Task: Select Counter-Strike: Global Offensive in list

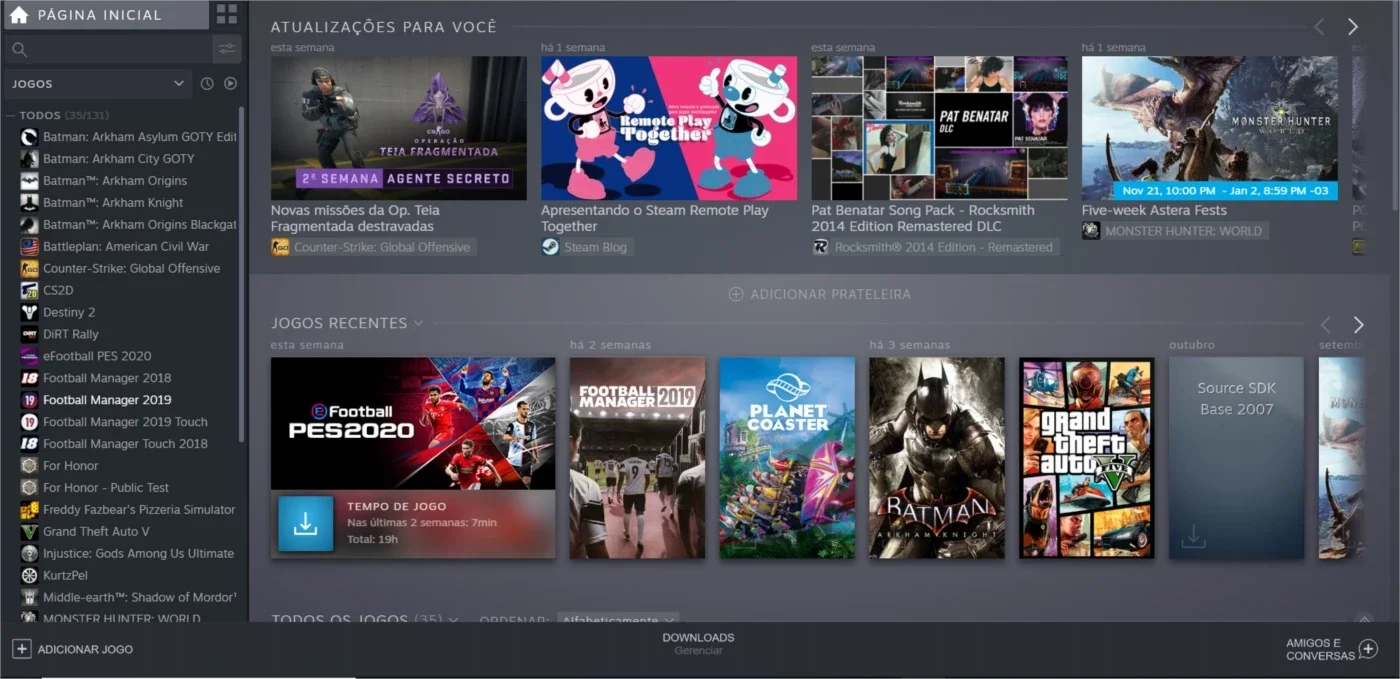Action: click(131, 268)
